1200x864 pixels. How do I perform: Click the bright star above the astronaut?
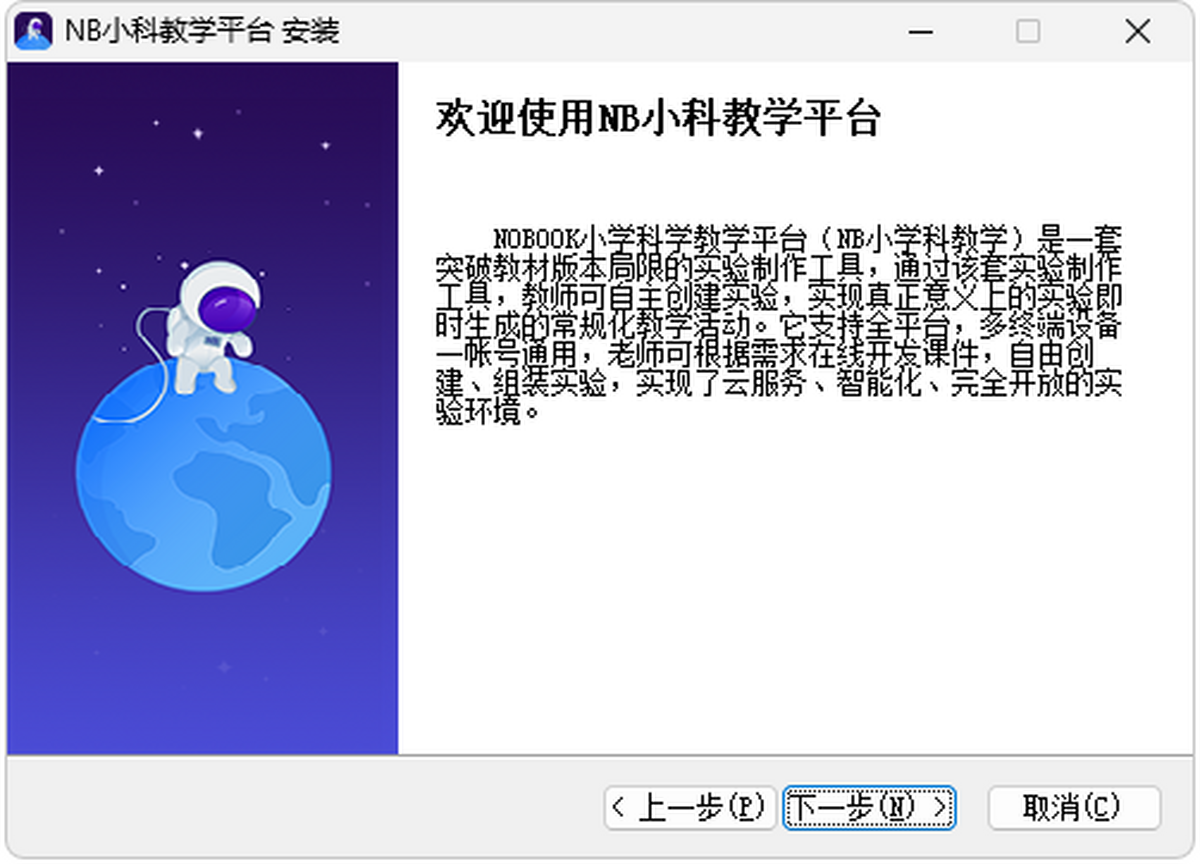tap(198, 133)
